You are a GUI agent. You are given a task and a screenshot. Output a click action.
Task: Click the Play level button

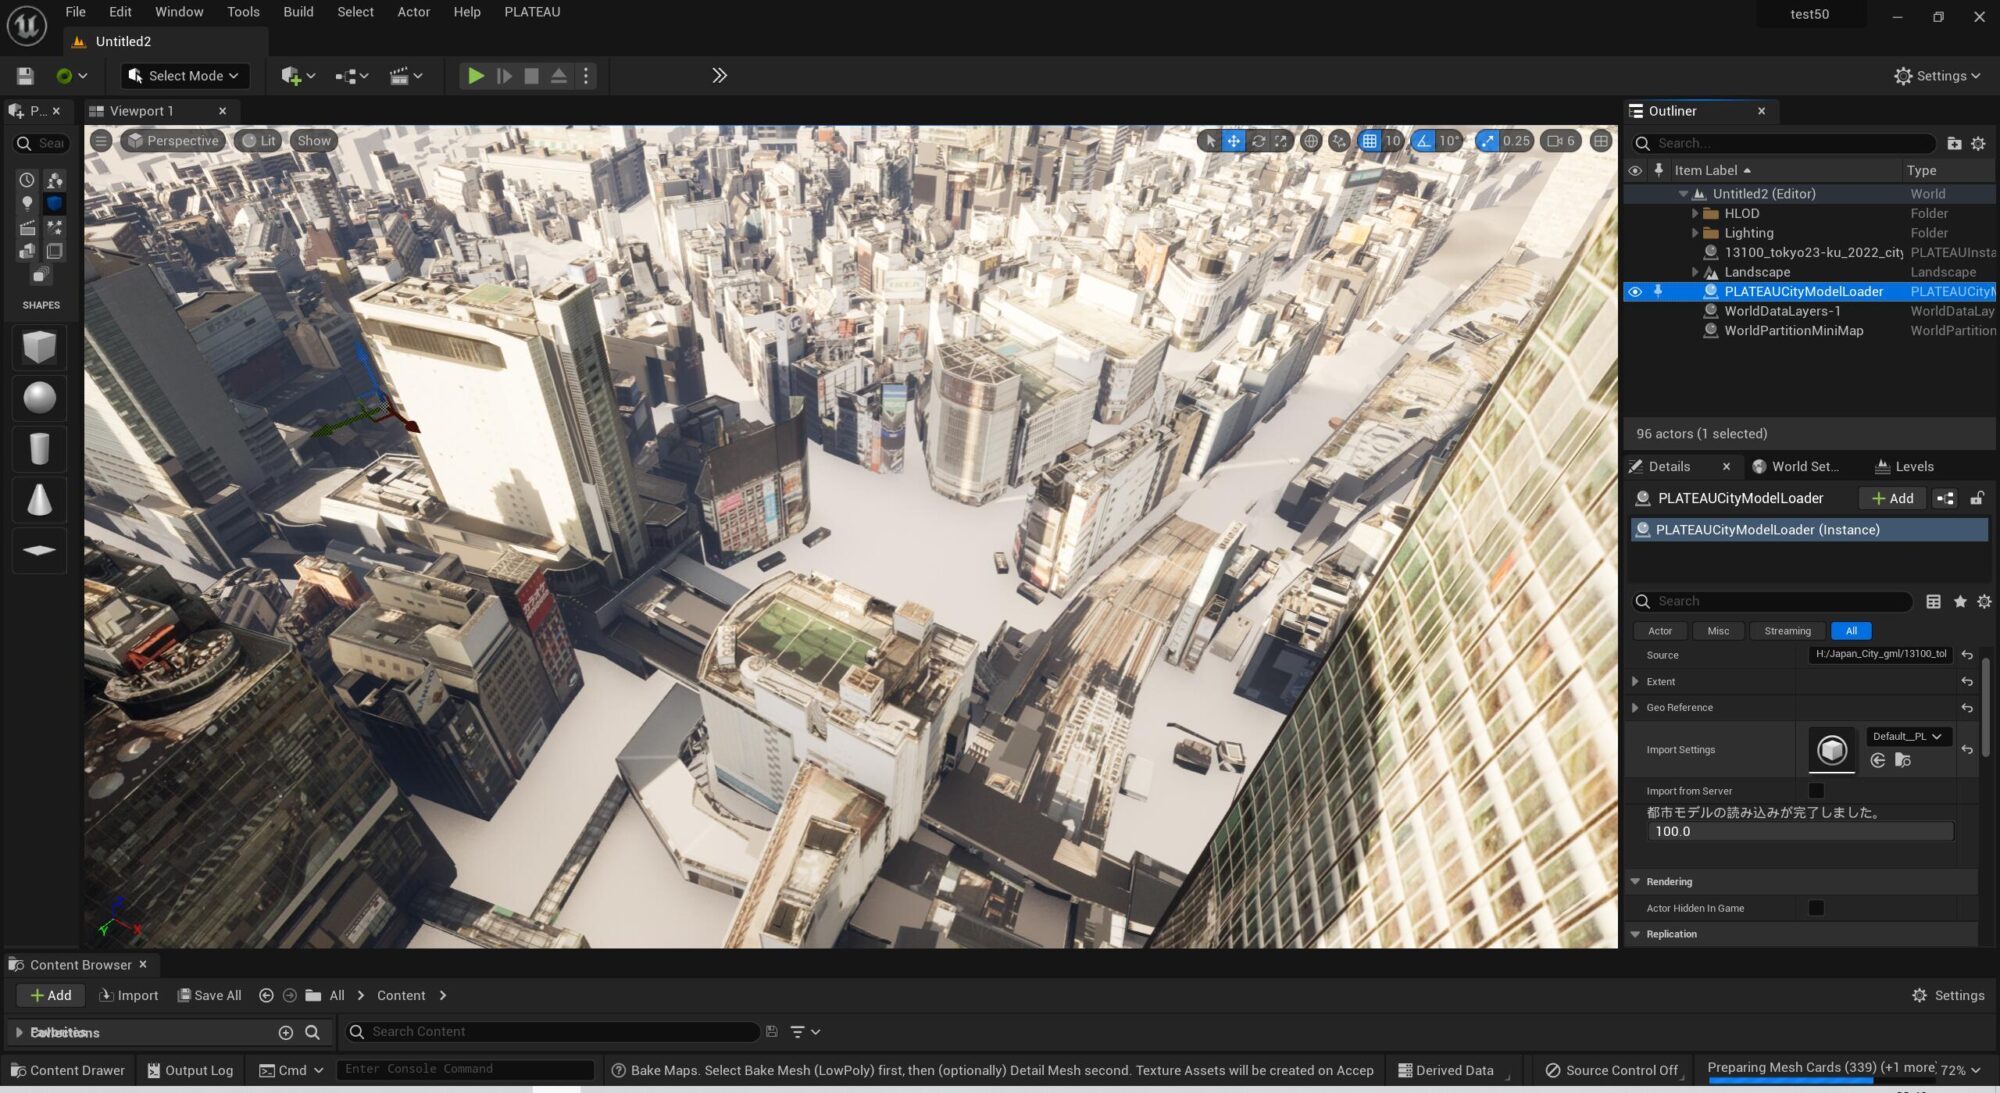click(476, 75)
